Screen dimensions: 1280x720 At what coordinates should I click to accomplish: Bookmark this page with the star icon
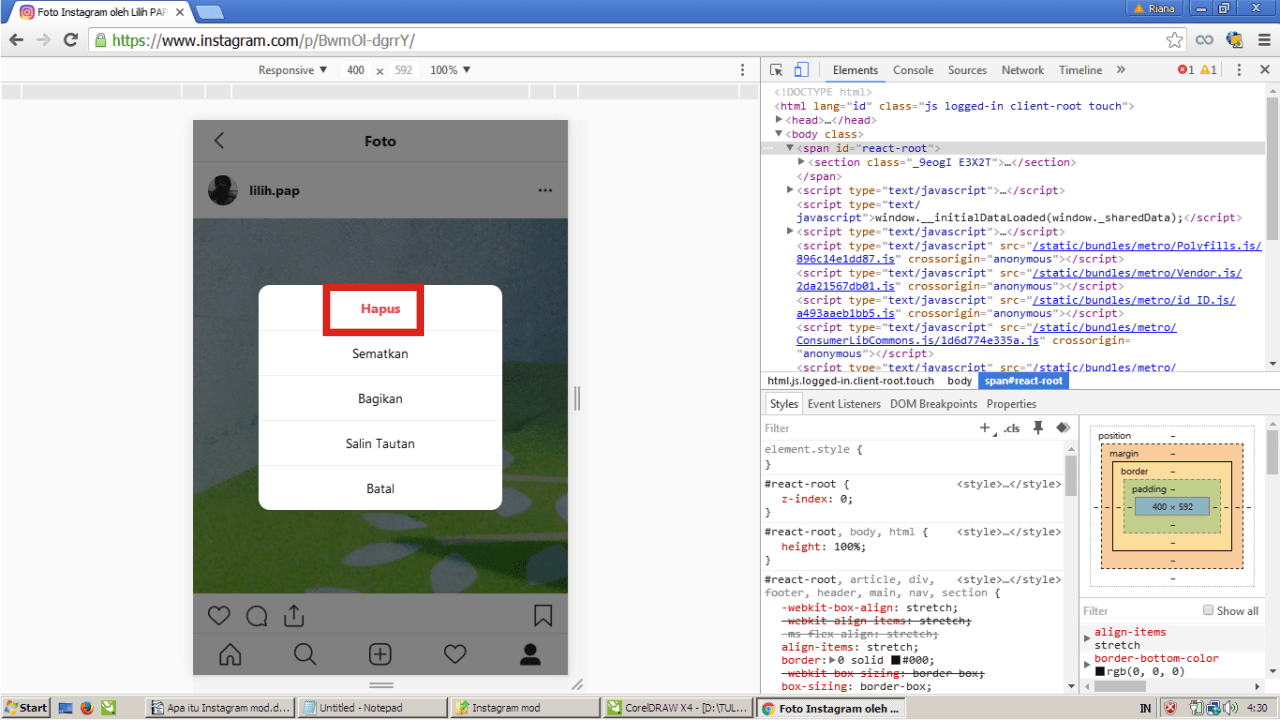(x=1175, y=40)
